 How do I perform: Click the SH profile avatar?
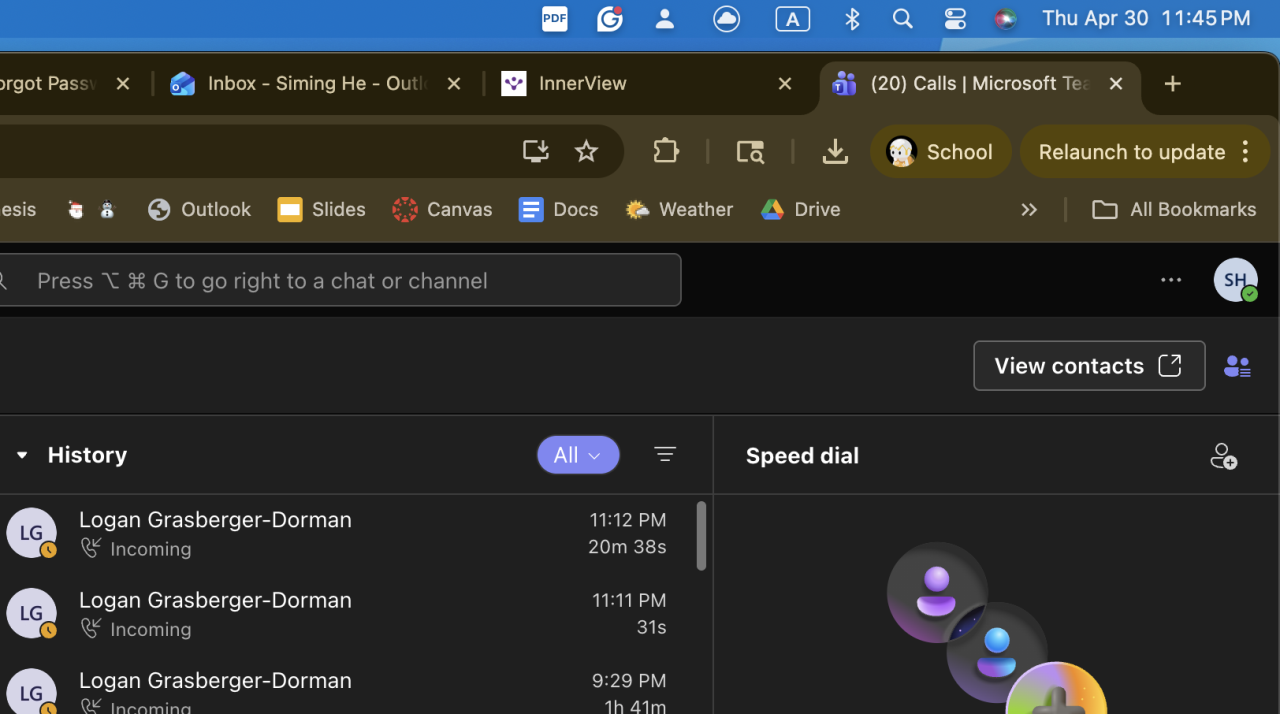(1235, 280)
